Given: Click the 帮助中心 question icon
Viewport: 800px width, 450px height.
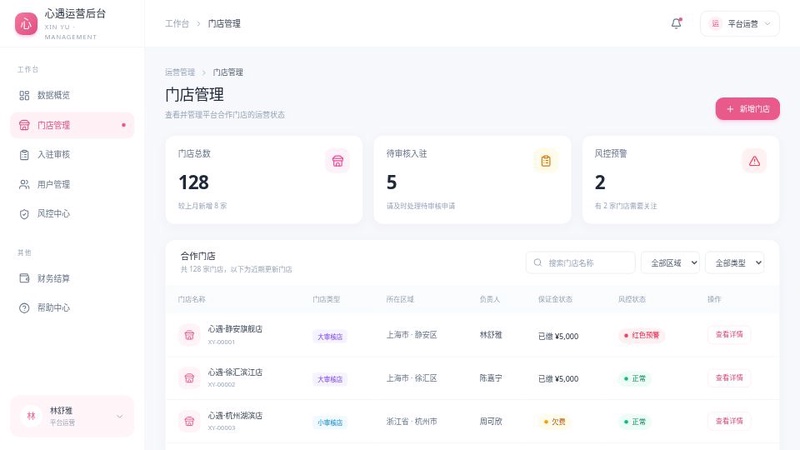Looking at the screenshot, I should (x=24, y=308).
